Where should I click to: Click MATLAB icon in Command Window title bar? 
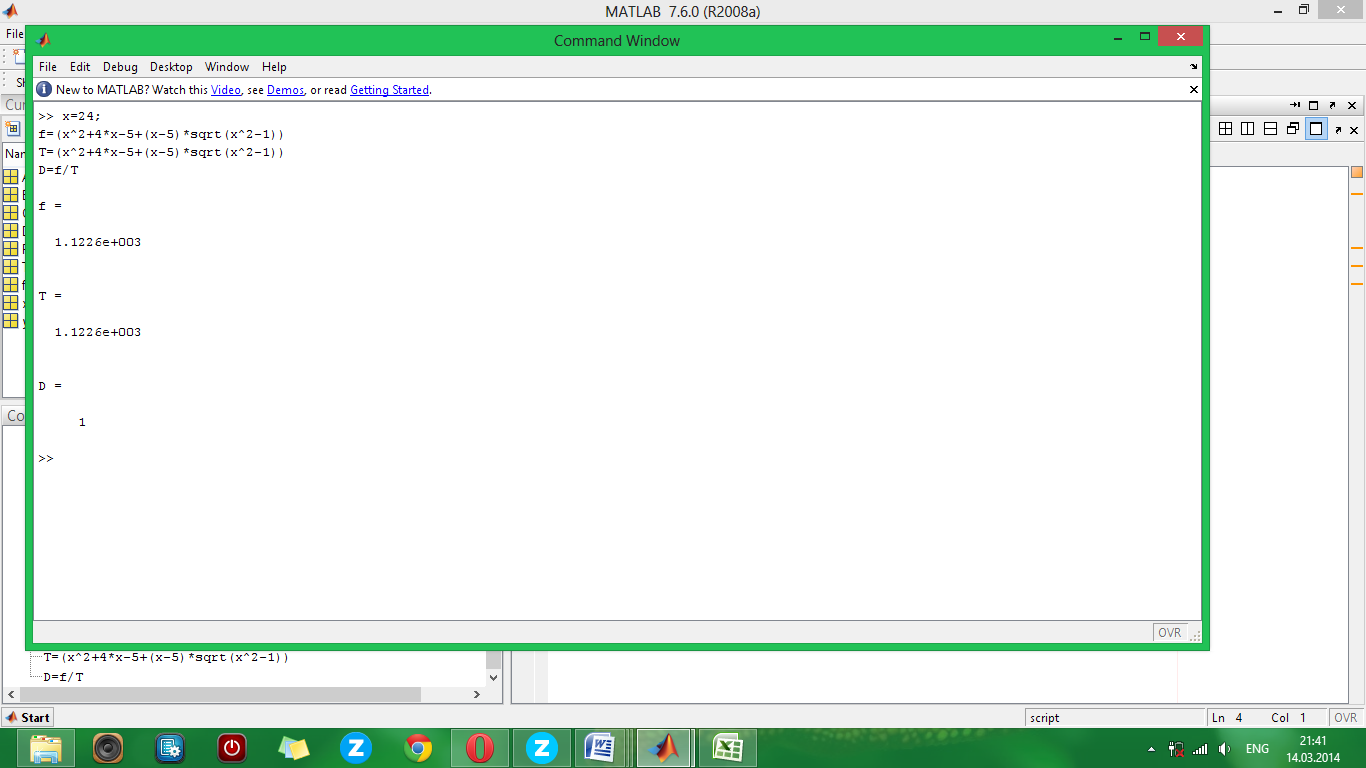(x=44, y=41)
